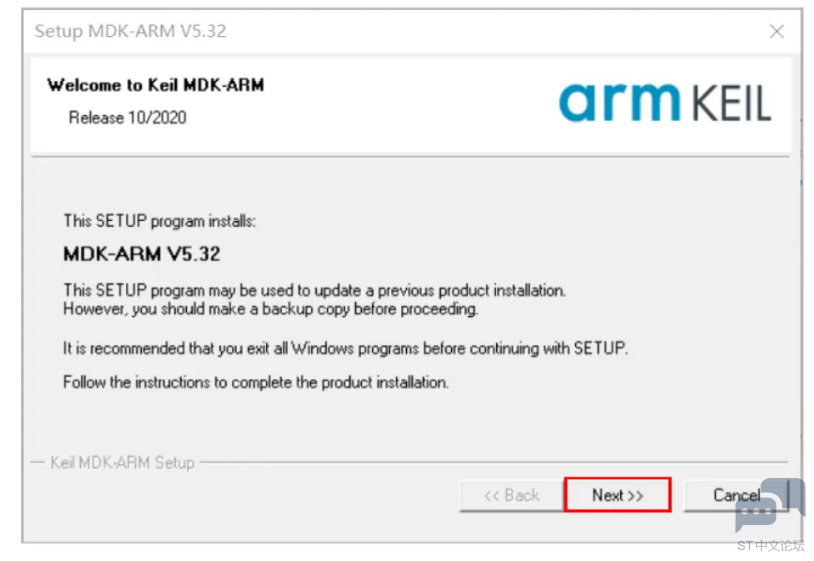Click the 'update a previous product installation' line

point(315,290)
